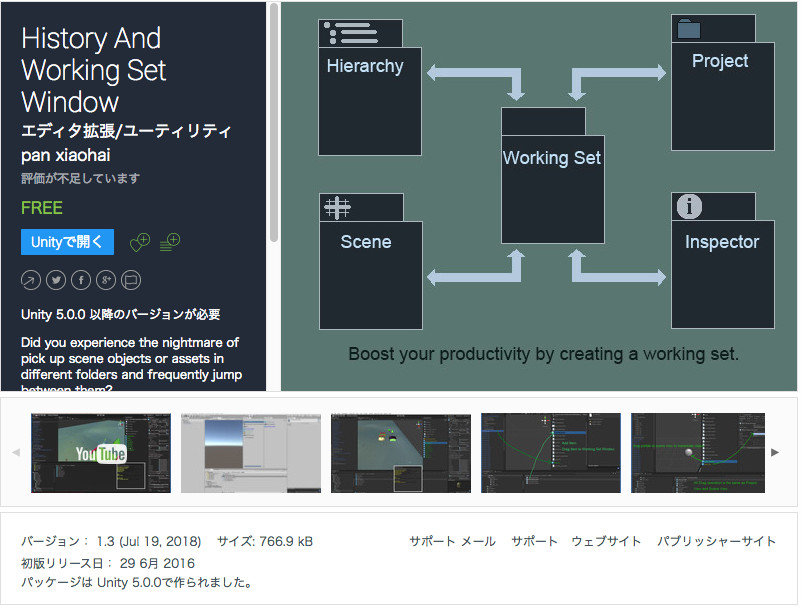Image resolution: width=801 pixels, height=607 pixels.
Task: Open the third screenshot thumbnail with yellow cars
Action: click(401, 453)
